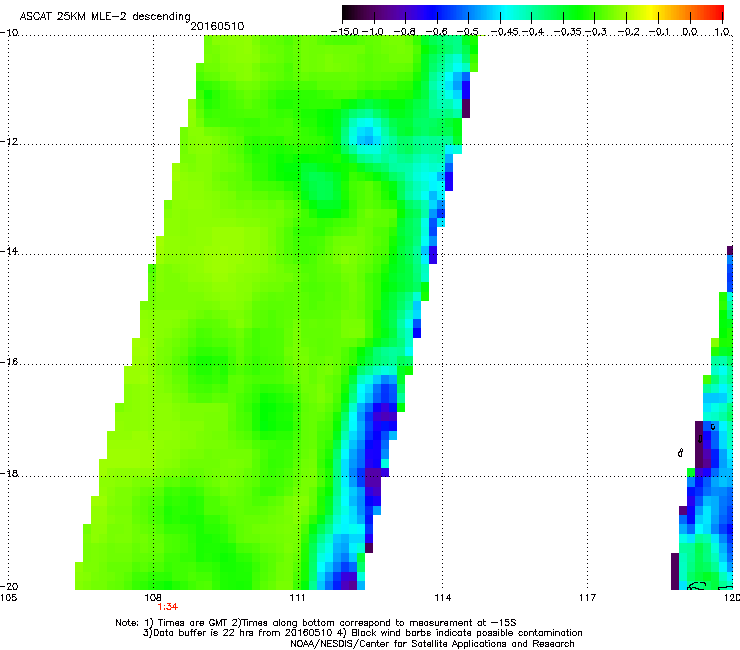Click the longitude axis label 111
Viewport: 740px width, 650px height.
(x=298, y=598)
